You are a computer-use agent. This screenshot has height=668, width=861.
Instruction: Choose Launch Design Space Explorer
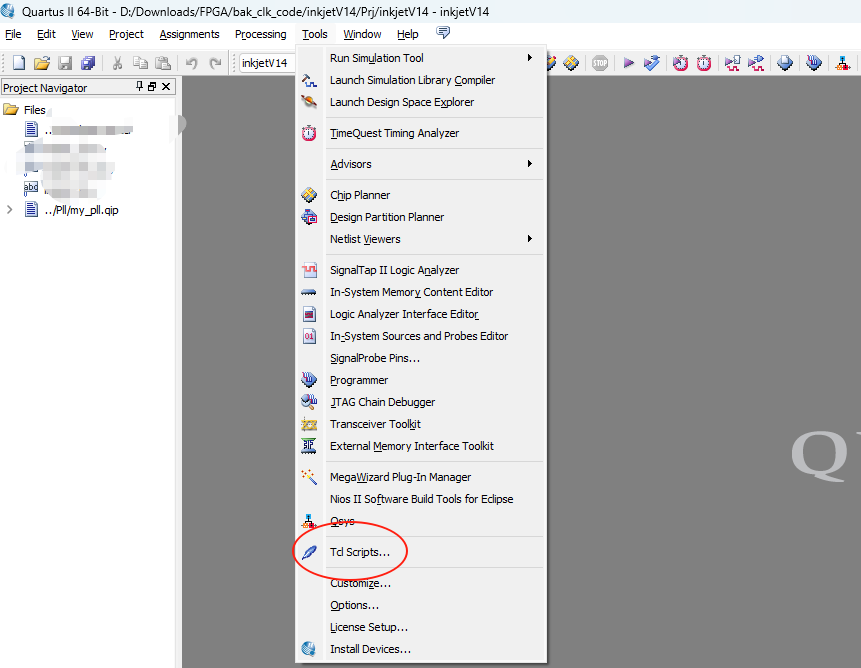[x=421, y=102]
